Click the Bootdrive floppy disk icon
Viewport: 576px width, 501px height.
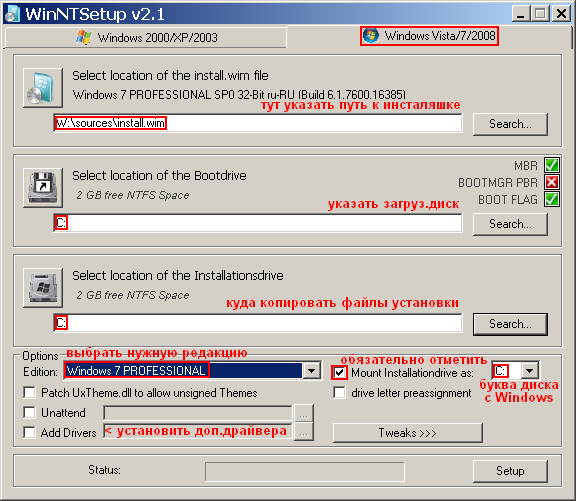click(43, 188)
